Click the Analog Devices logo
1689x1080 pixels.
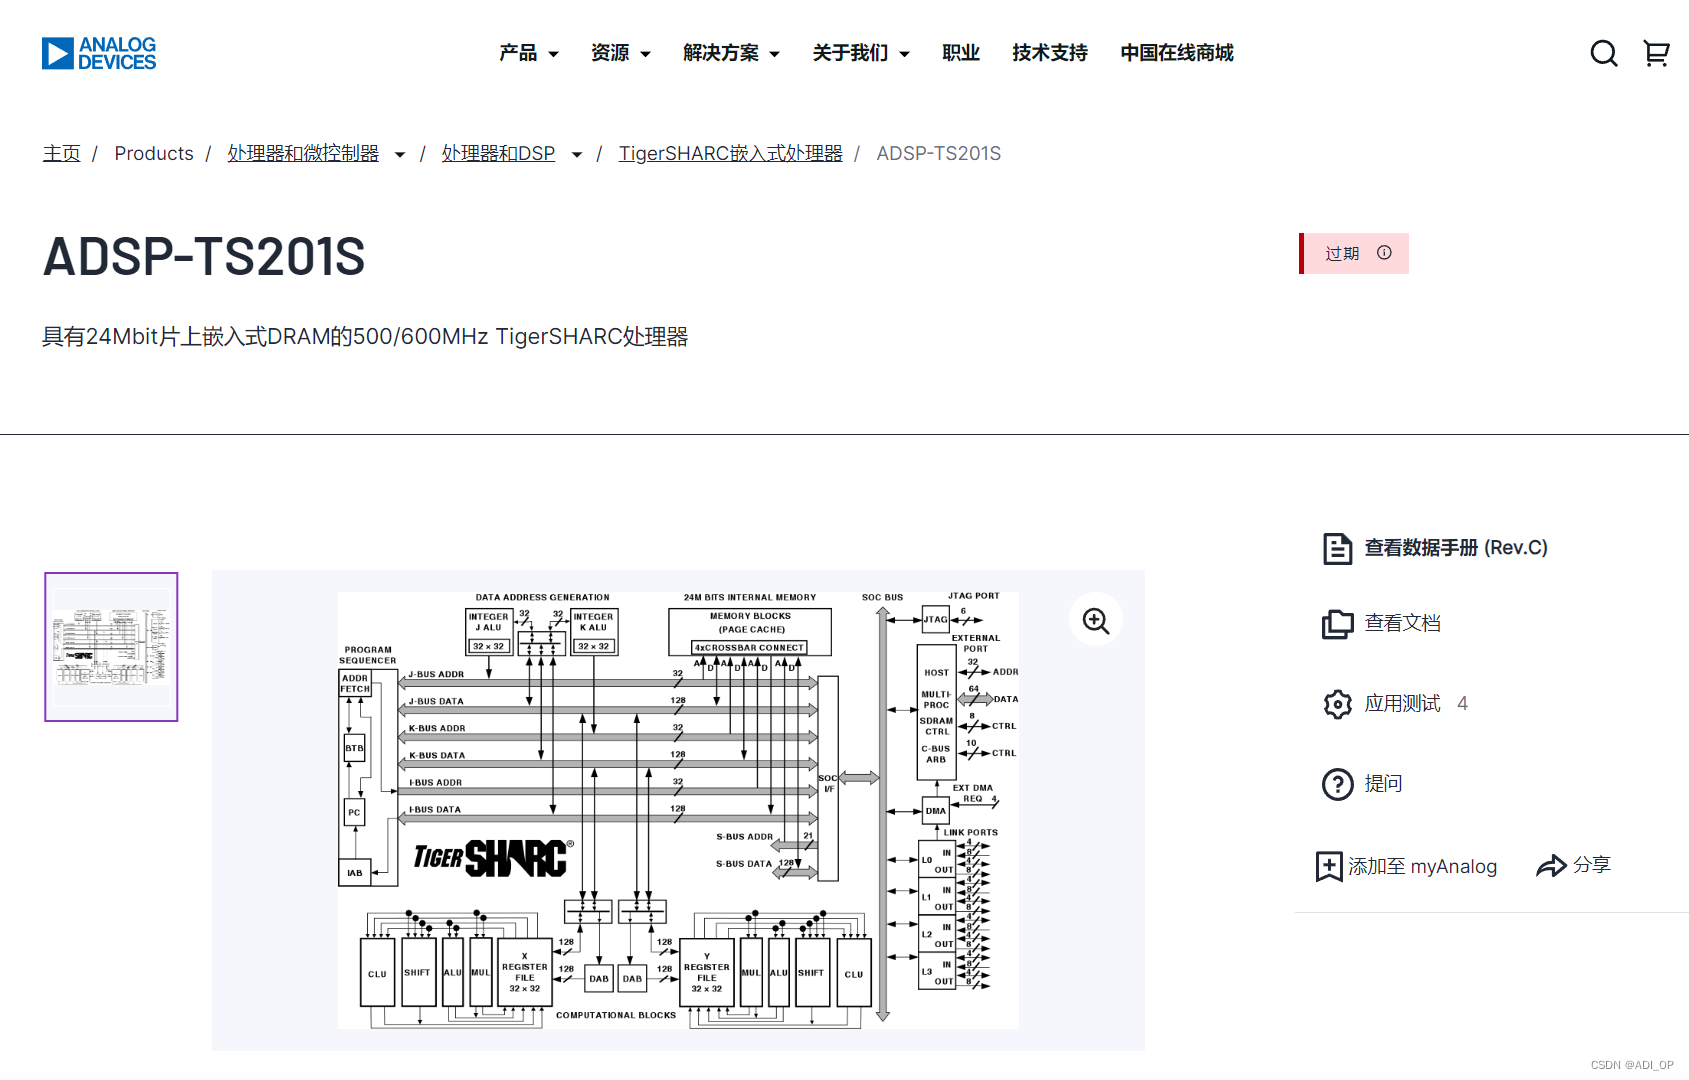click(98, 53)
